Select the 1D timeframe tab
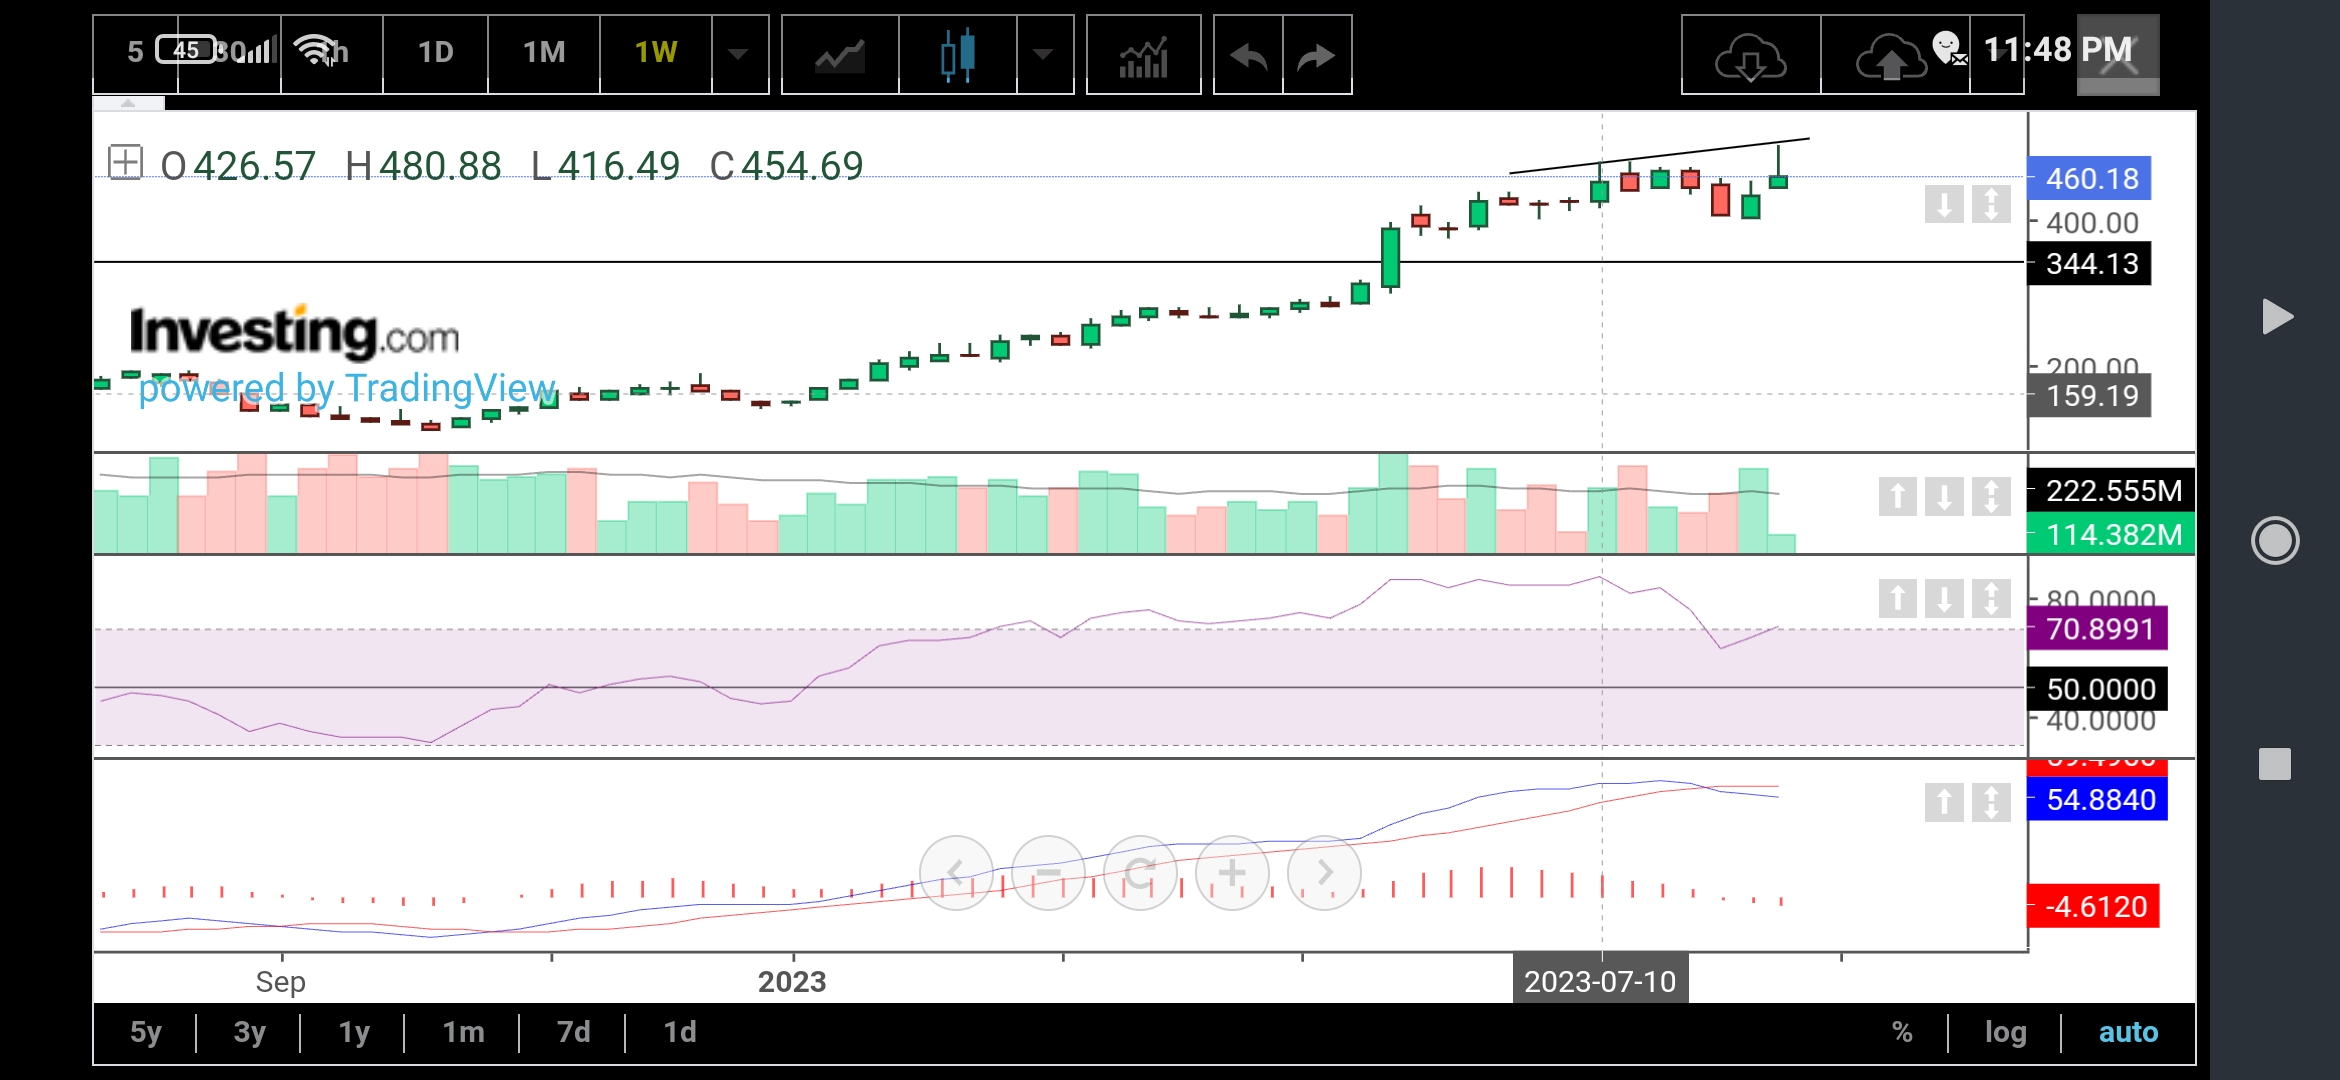Viewport: 2340px width, 1080px height. click(435, 52)
